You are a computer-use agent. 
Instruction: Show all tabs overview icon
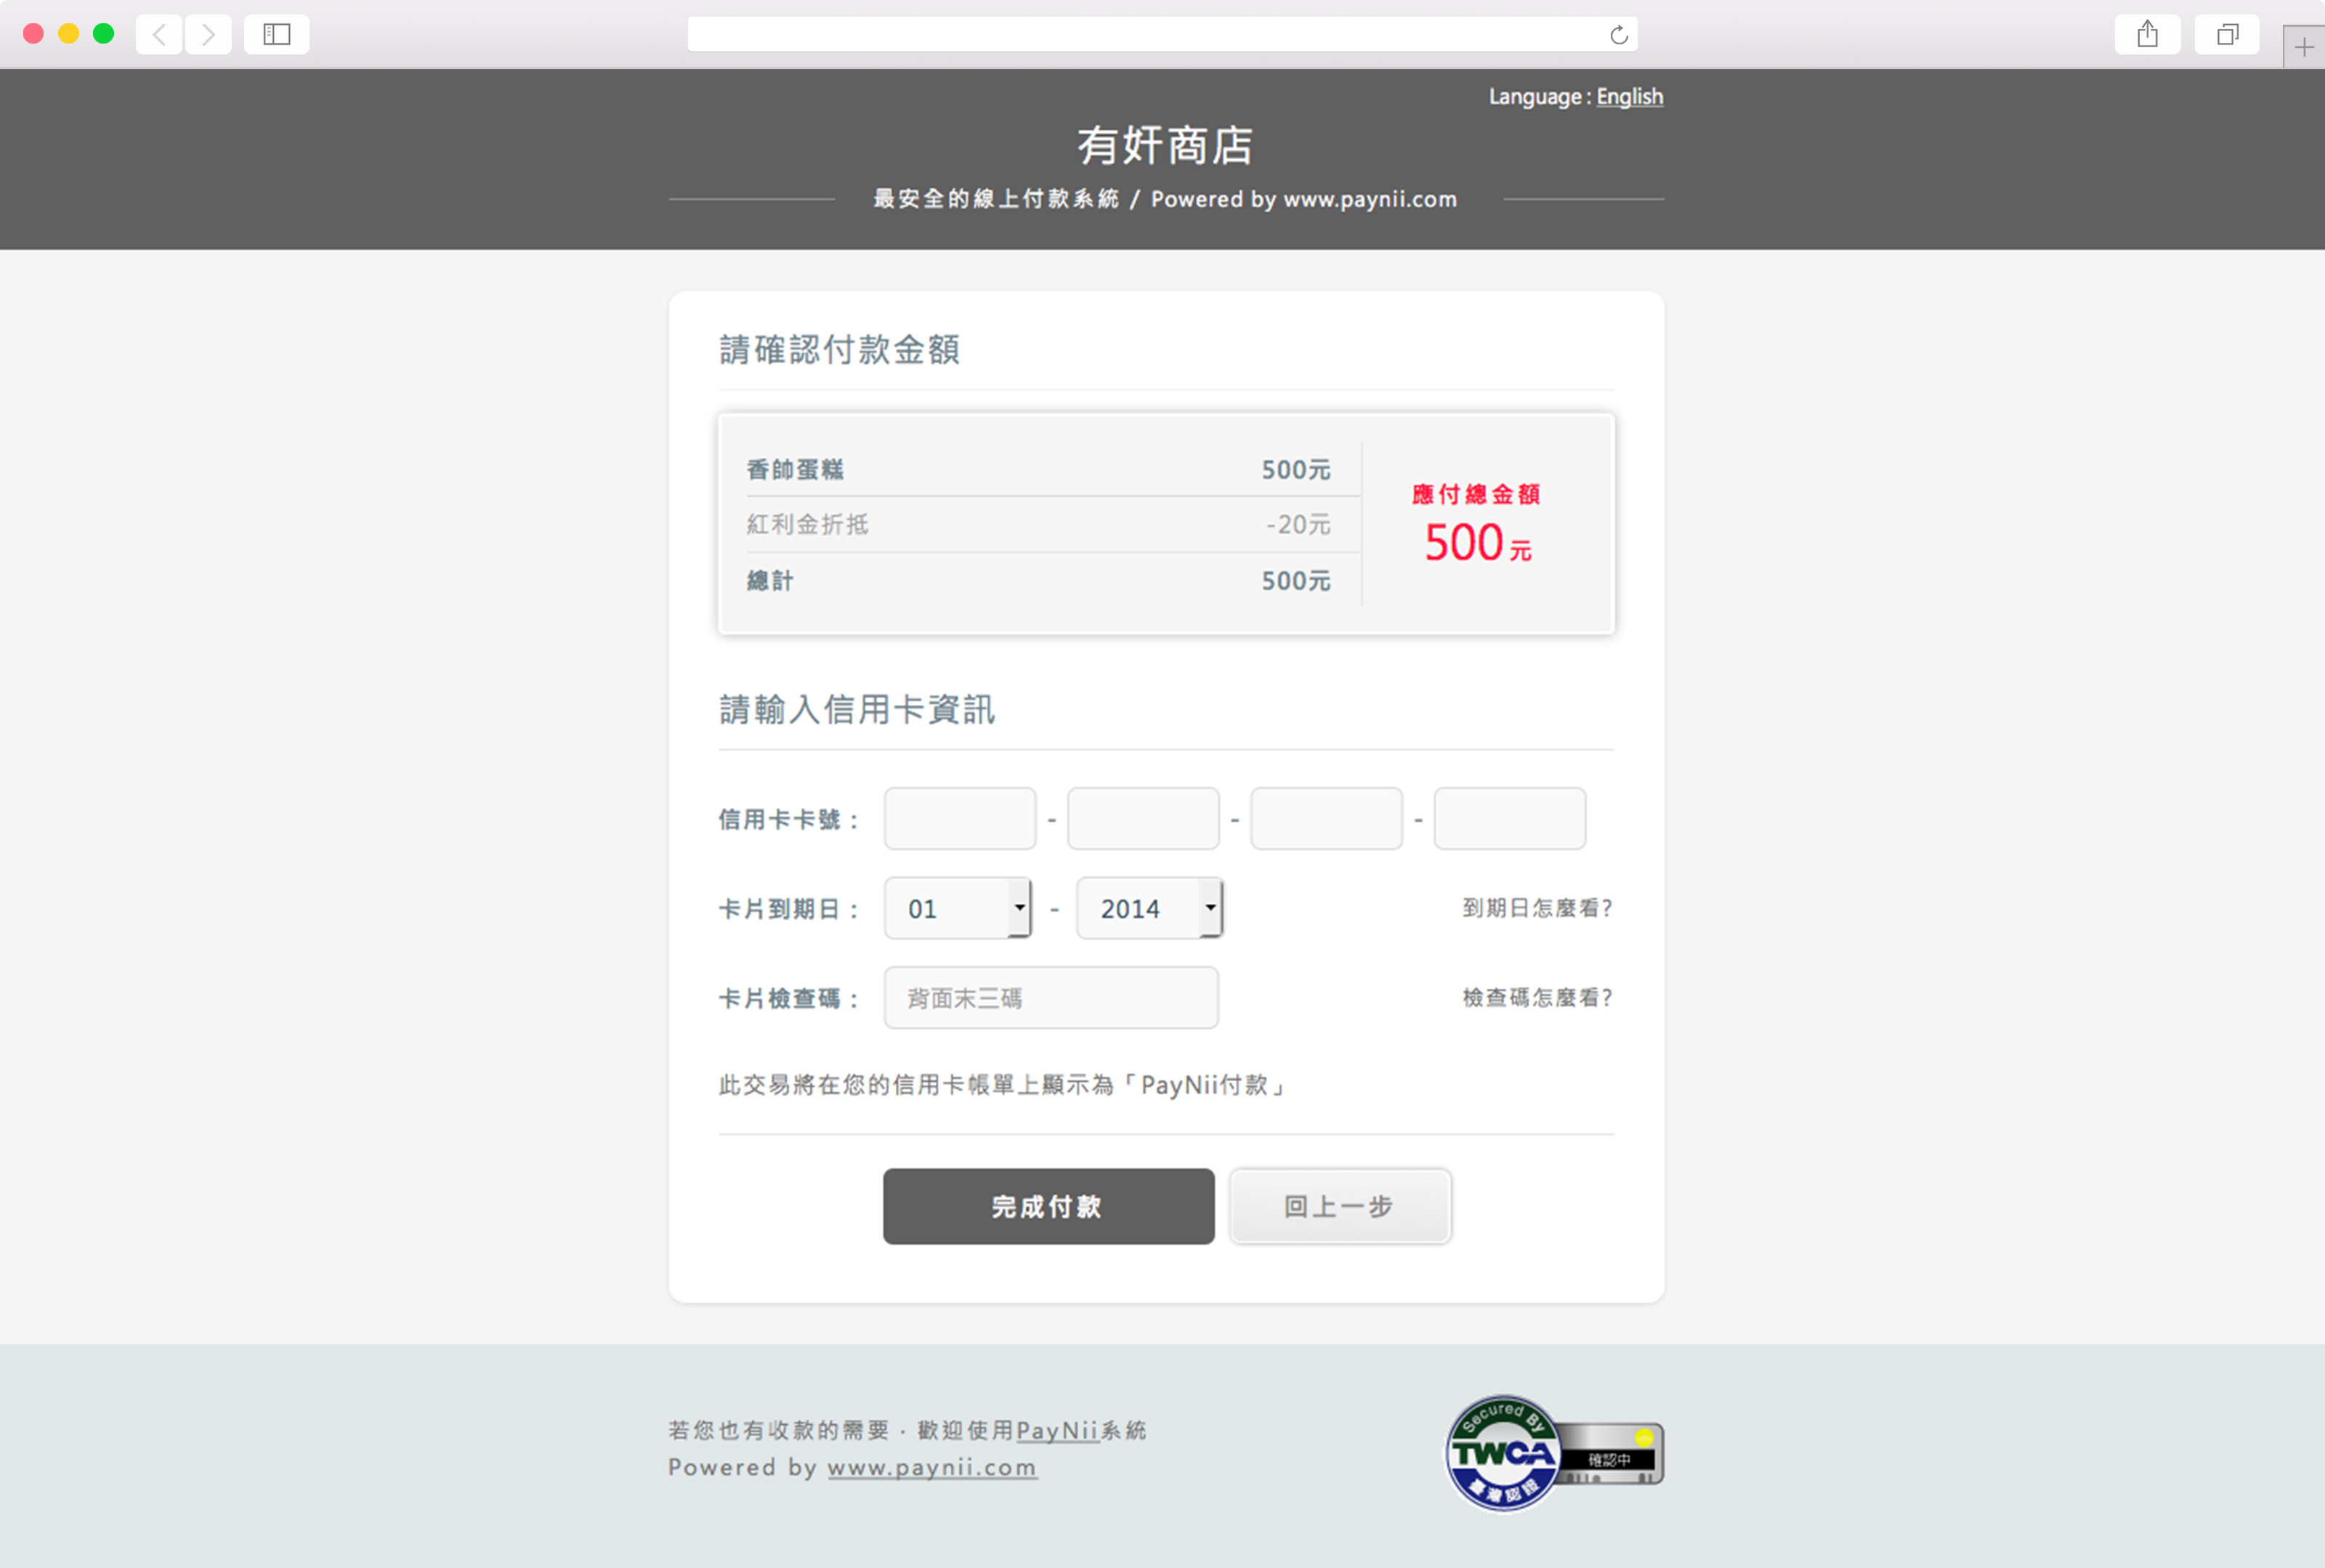[x=2227, y=35]
